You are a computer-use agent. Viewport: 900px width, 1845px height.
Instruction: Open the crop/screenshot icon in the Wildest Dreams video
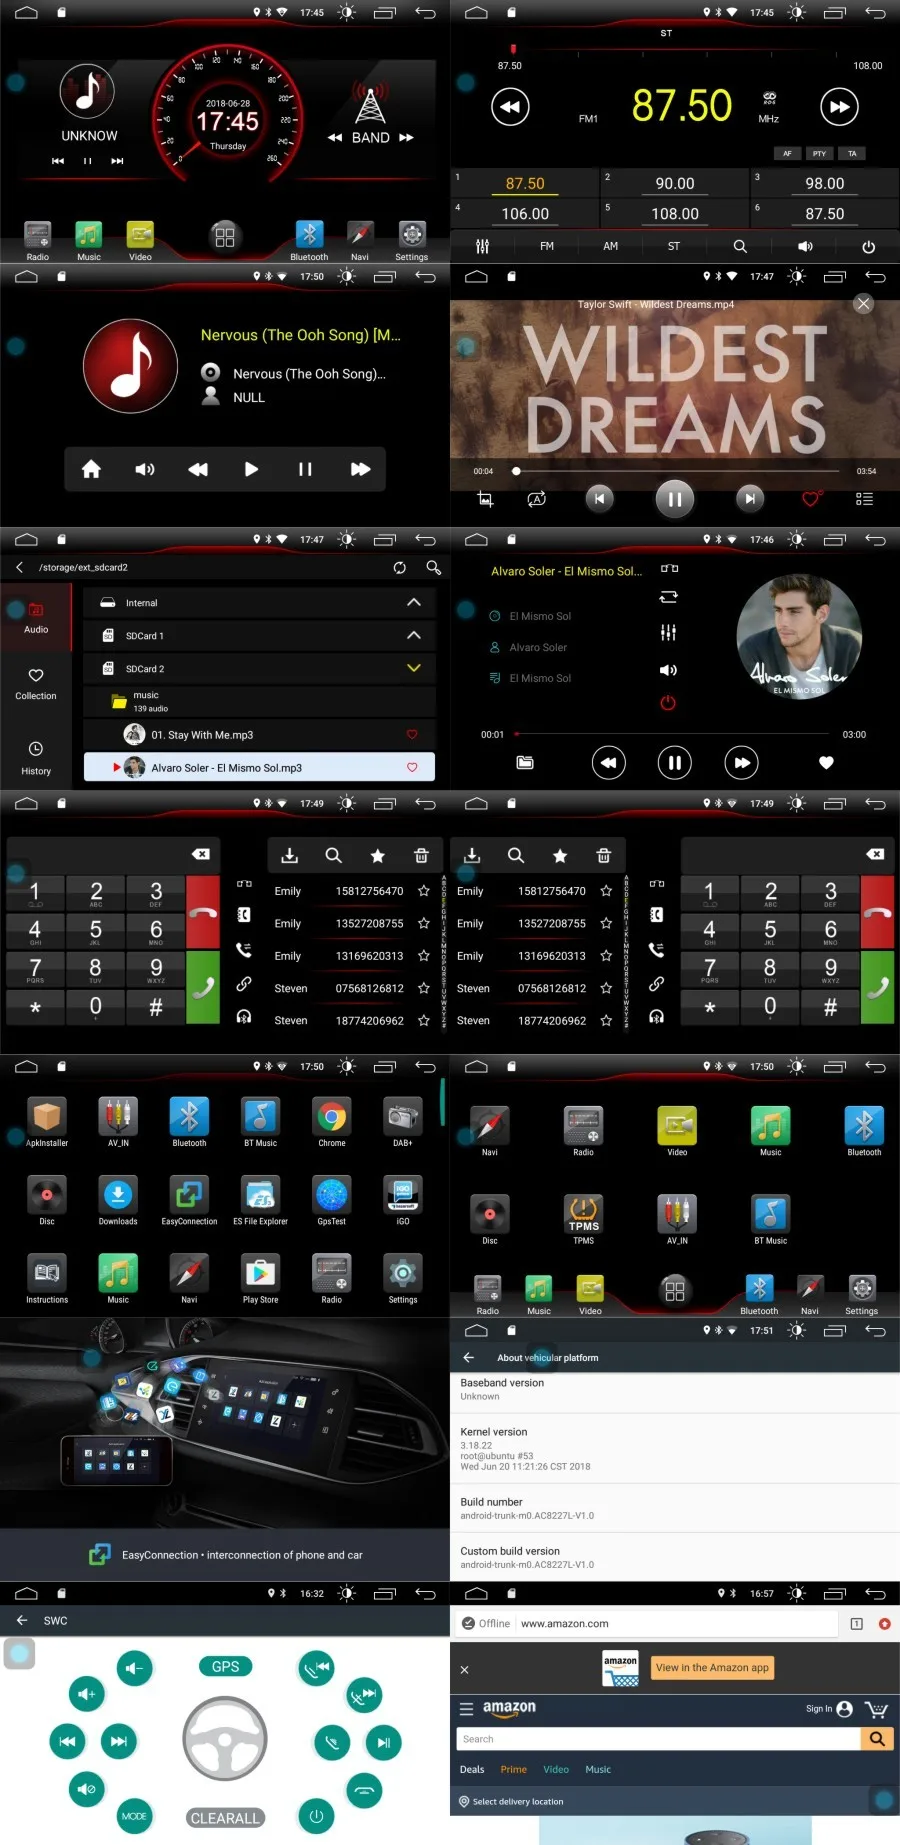[485, 499]
